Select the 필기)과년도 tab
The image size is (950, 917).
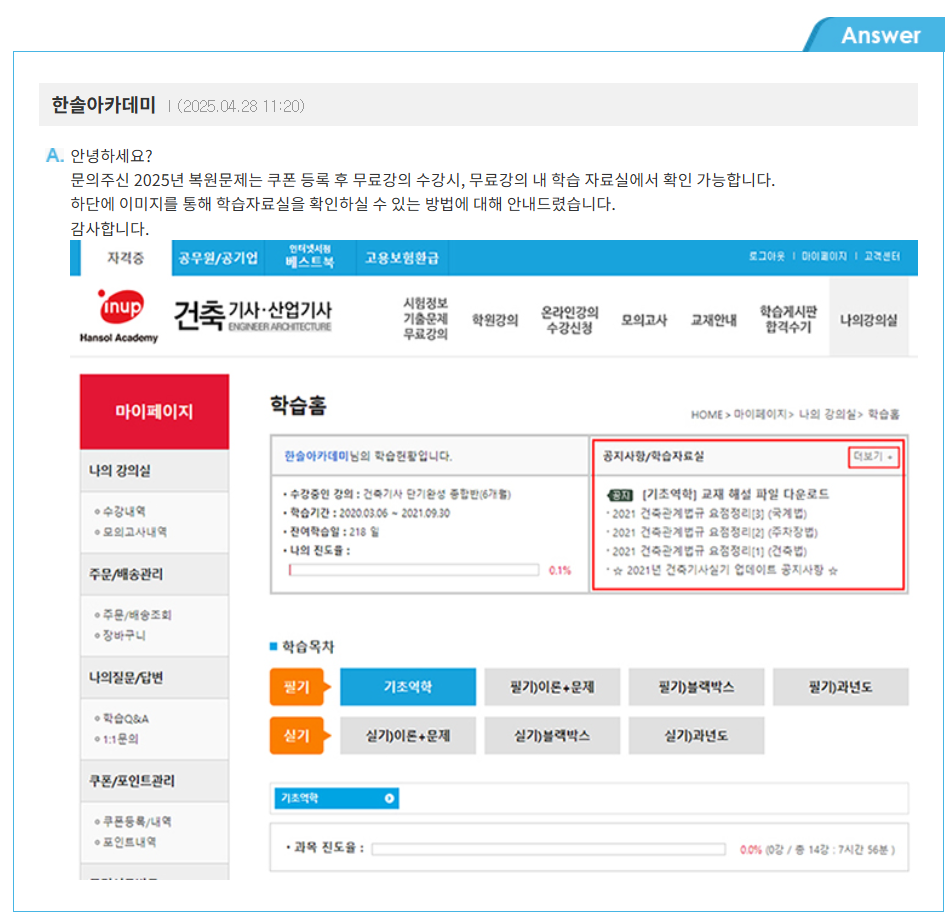(841, 687)
